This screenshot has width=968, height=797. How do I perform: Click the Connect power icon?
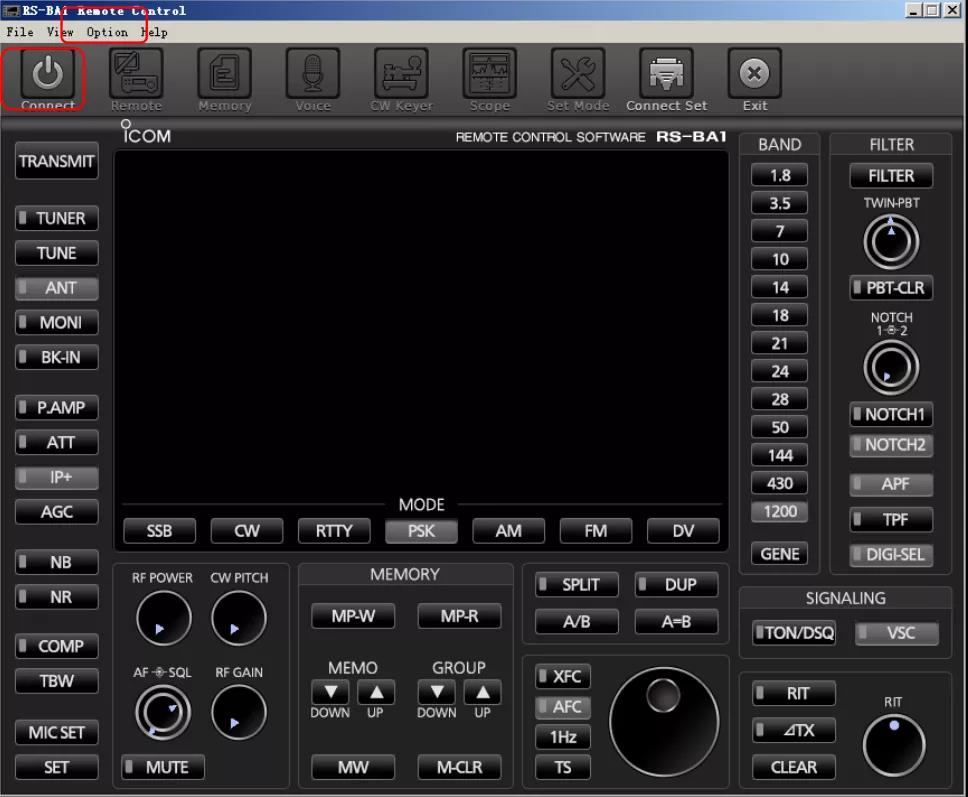[48, 74]
